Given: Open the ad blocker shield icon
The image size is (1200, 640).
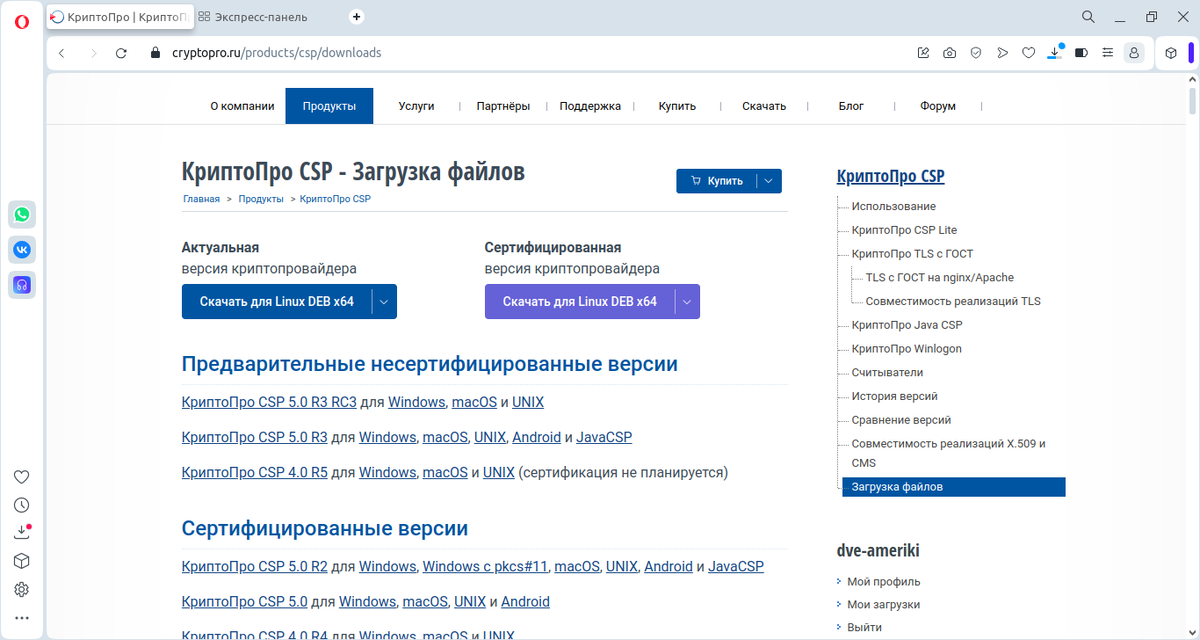Looking at the screenshot, I should point(975,53).
